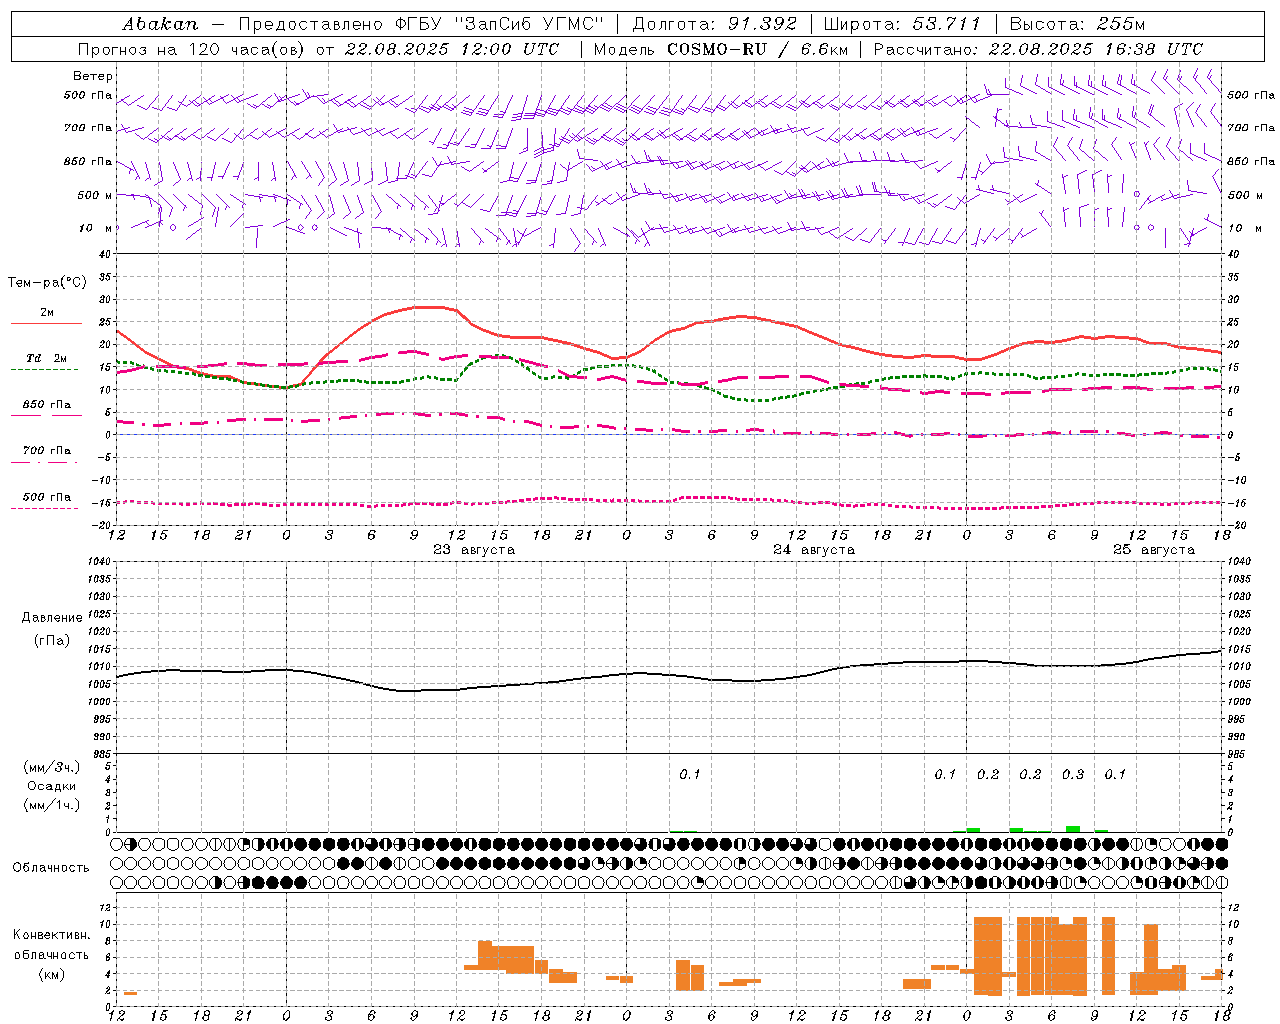Click the "Конвективн." convective cloud label
The image size is (1280, 1024).
click(x=51, y=935)
